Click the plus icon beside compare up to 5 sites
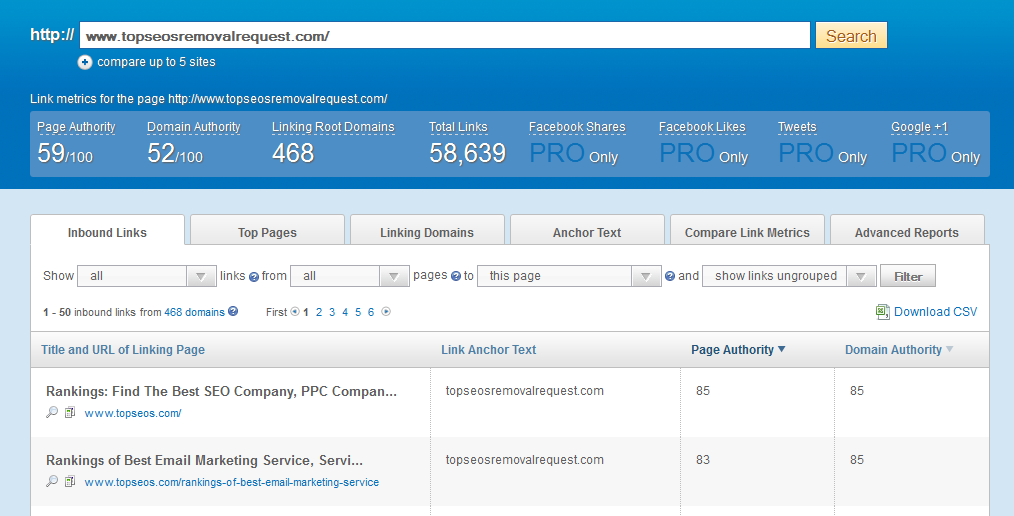Image resolution: width=1014 pixels, height=516 pixels. coord(85,62)
